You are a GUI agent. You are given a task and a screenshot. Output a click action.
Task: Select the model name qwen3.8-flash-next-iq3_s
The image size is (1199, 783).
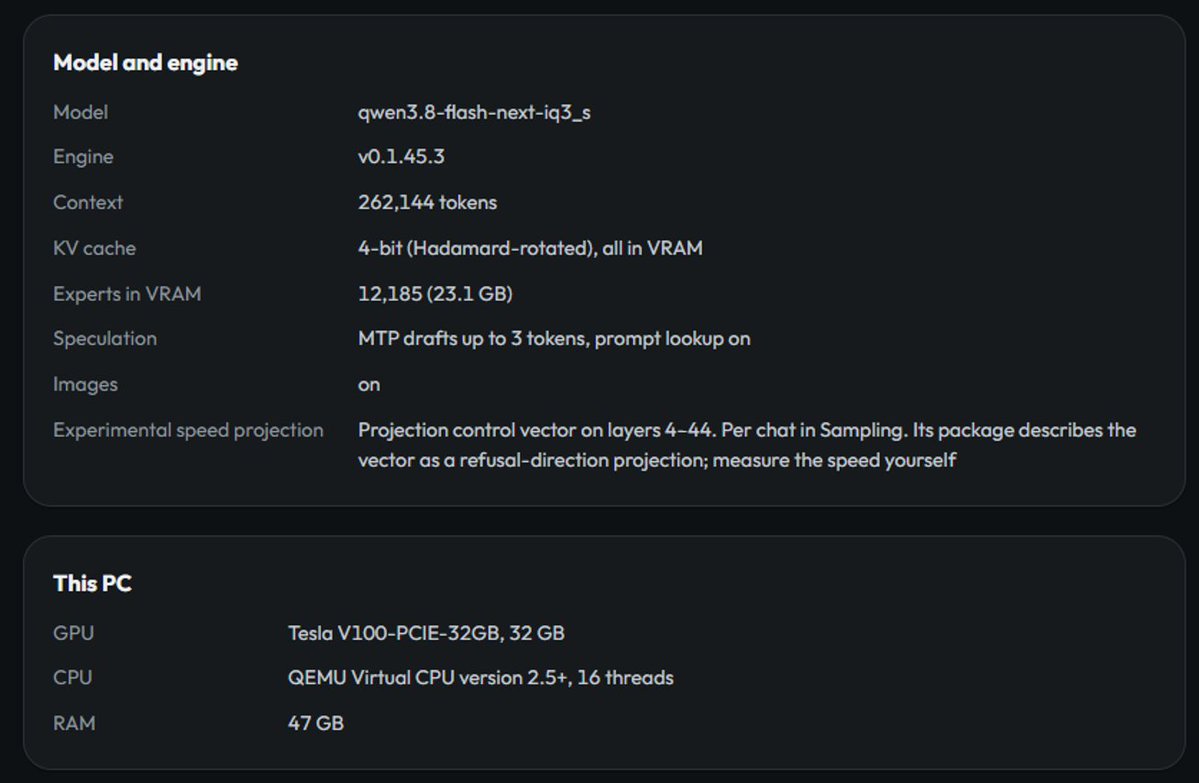coord(474,112)
